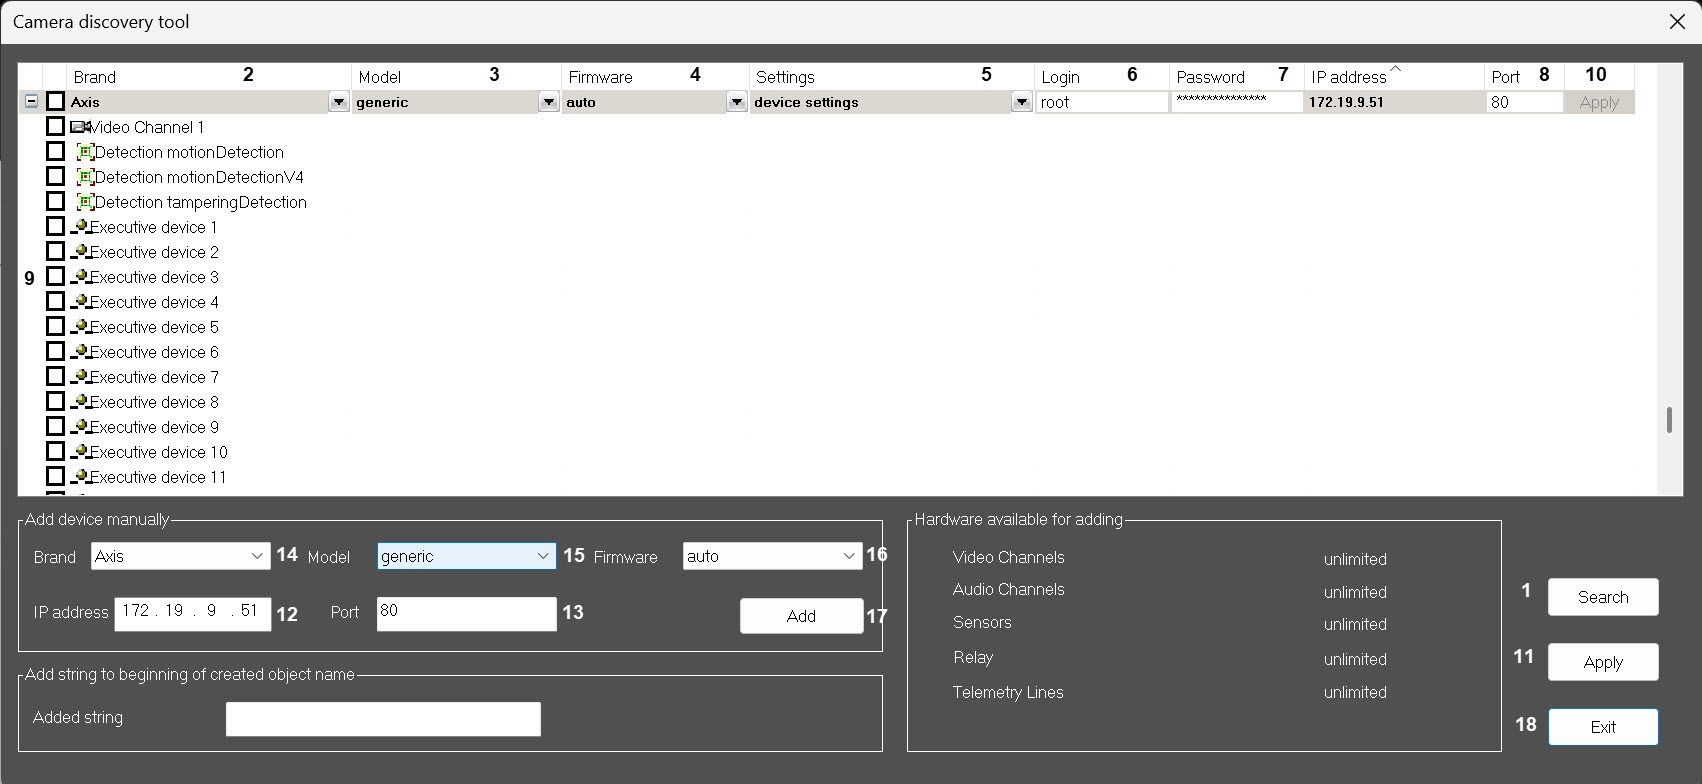This screenshot has width=1702, height=784.
Task: Tick the Executive device 9 checkbox
Action: (56, 427)
